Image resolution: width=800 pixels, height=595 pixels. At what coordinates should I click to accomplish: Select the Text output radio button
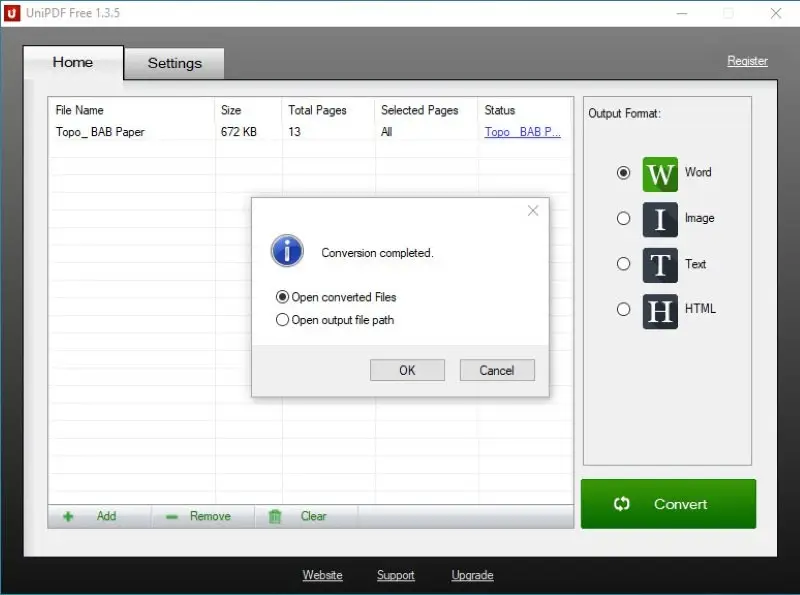[x=623, y=264]
